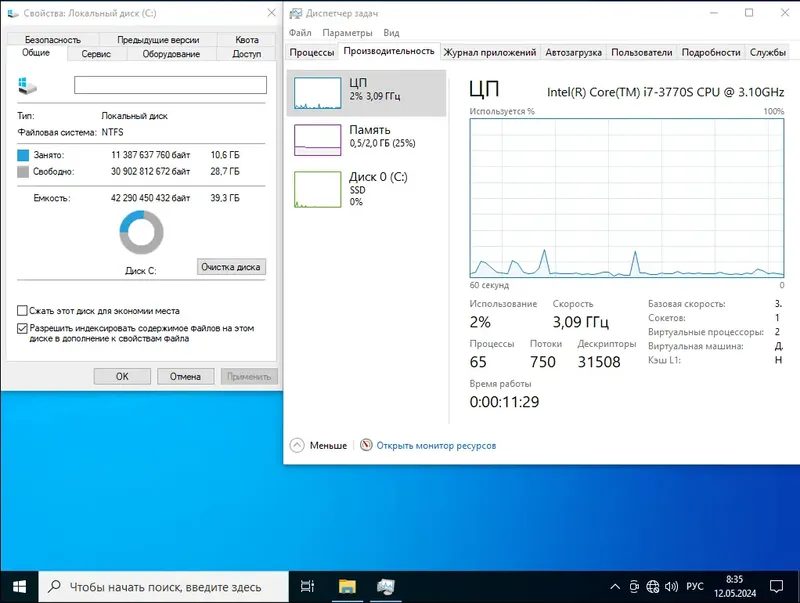Click the CPU usage graph
800x603 pixels.
point(627,198)
